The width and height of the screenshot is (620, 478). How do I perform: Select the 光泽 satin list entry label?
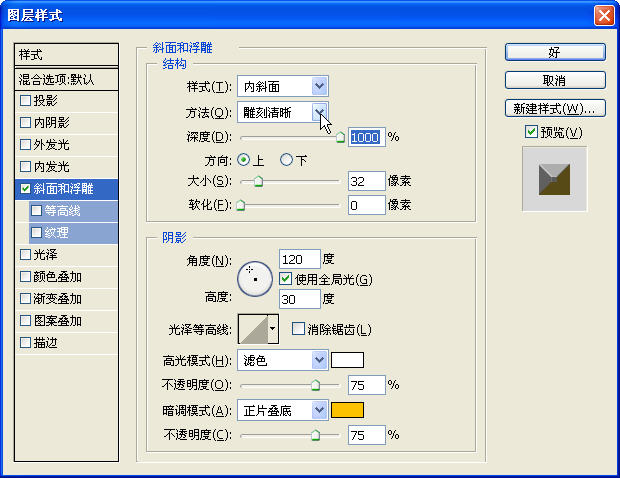(x=45, y=255)
